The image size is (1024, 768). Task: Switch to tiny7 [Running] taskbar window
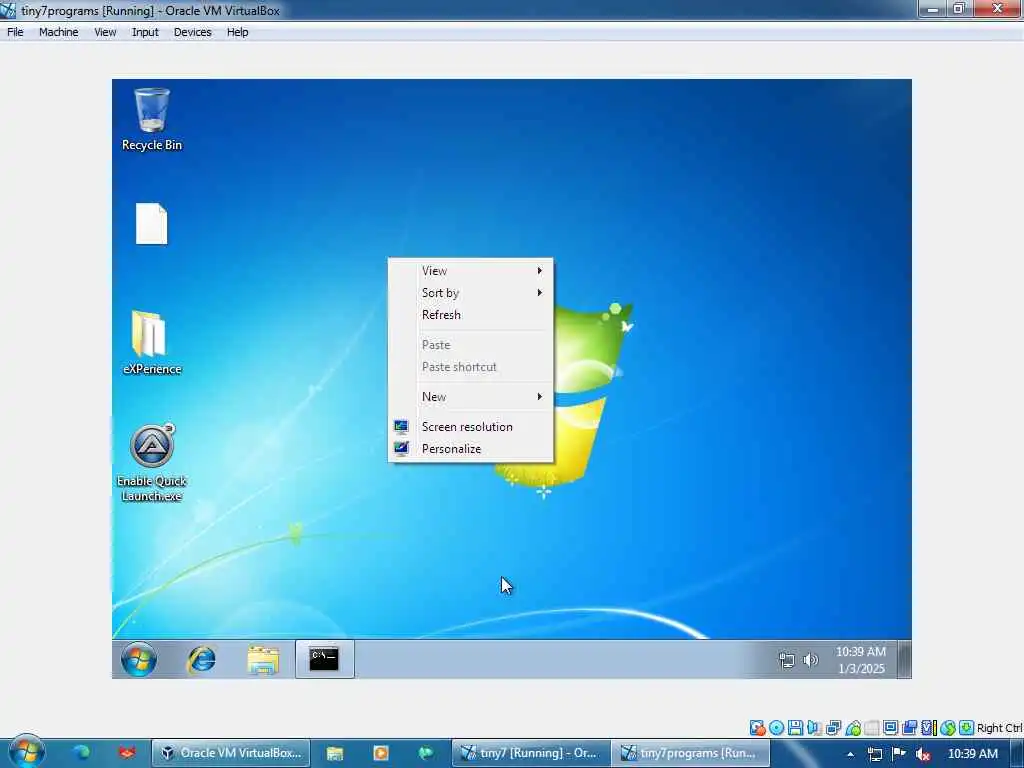click(531, 753)
